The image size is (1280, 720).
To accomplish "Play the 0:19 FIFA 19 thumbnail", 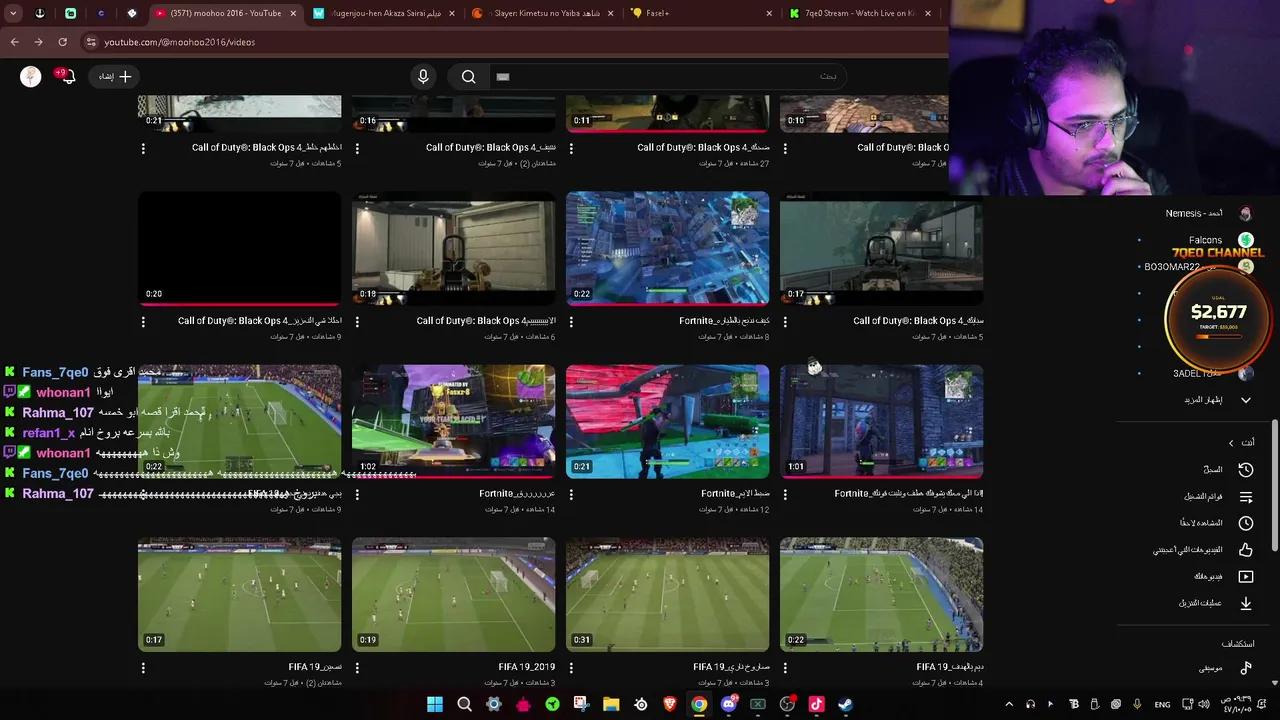I will 453,594.
